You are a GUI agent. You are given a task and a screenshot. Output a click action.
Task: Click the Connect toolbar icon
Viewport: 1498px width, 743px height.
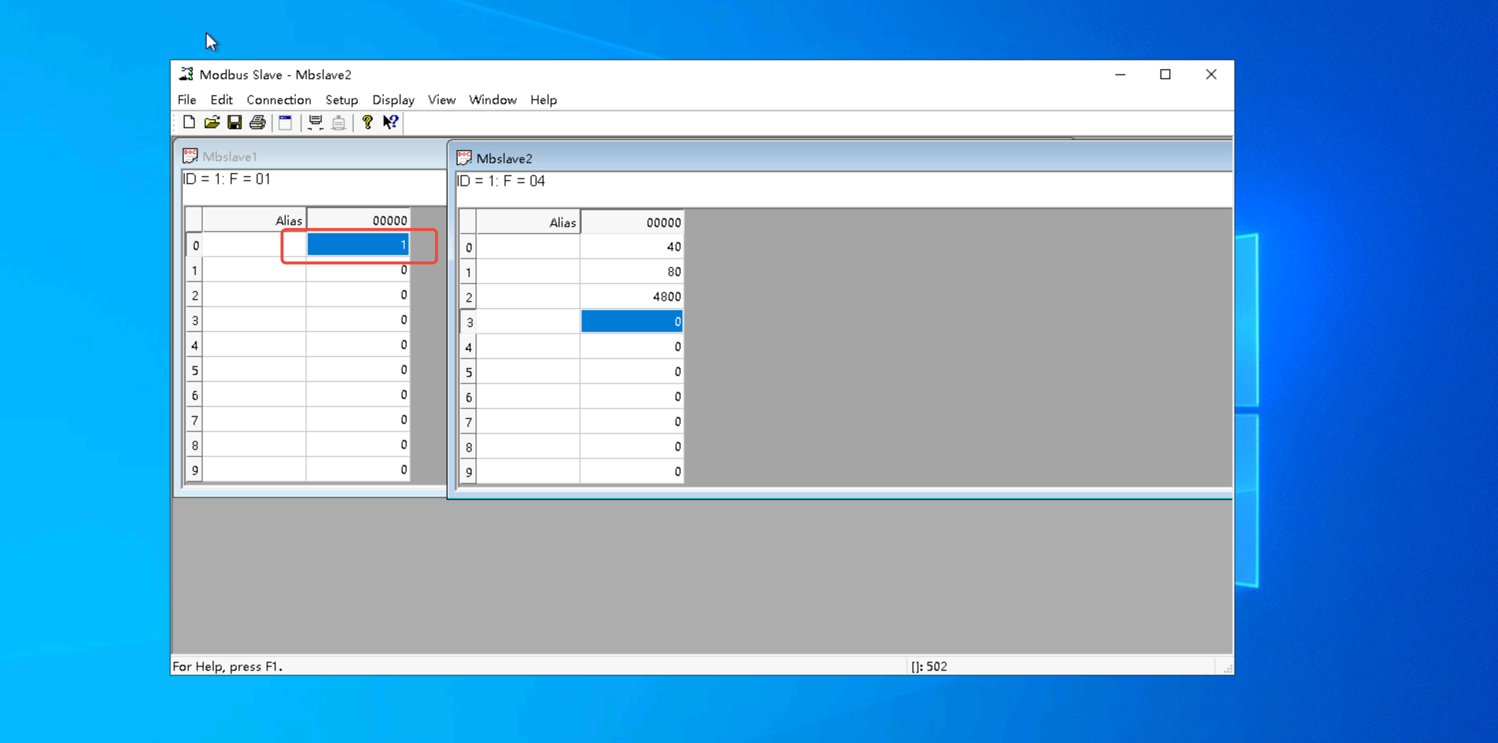(x=315, y=122)
